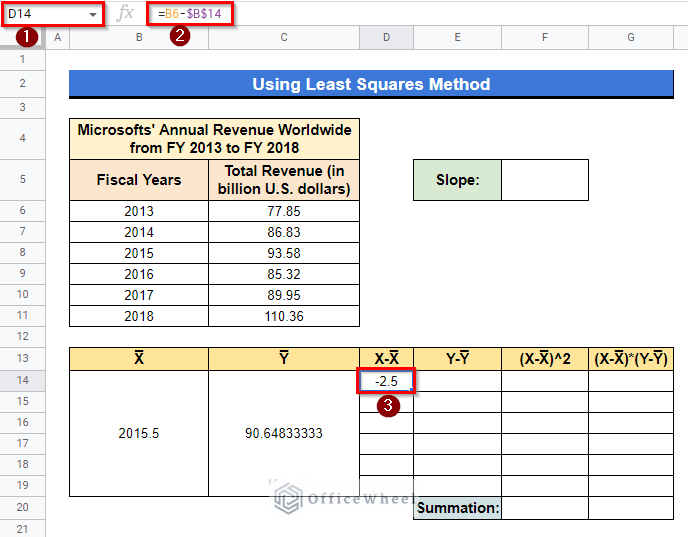This screenshot has width=688, height=537.
Task: Click the (X-X̄)*(Y-Ȳ) header cell
Action: click(631, 359)
